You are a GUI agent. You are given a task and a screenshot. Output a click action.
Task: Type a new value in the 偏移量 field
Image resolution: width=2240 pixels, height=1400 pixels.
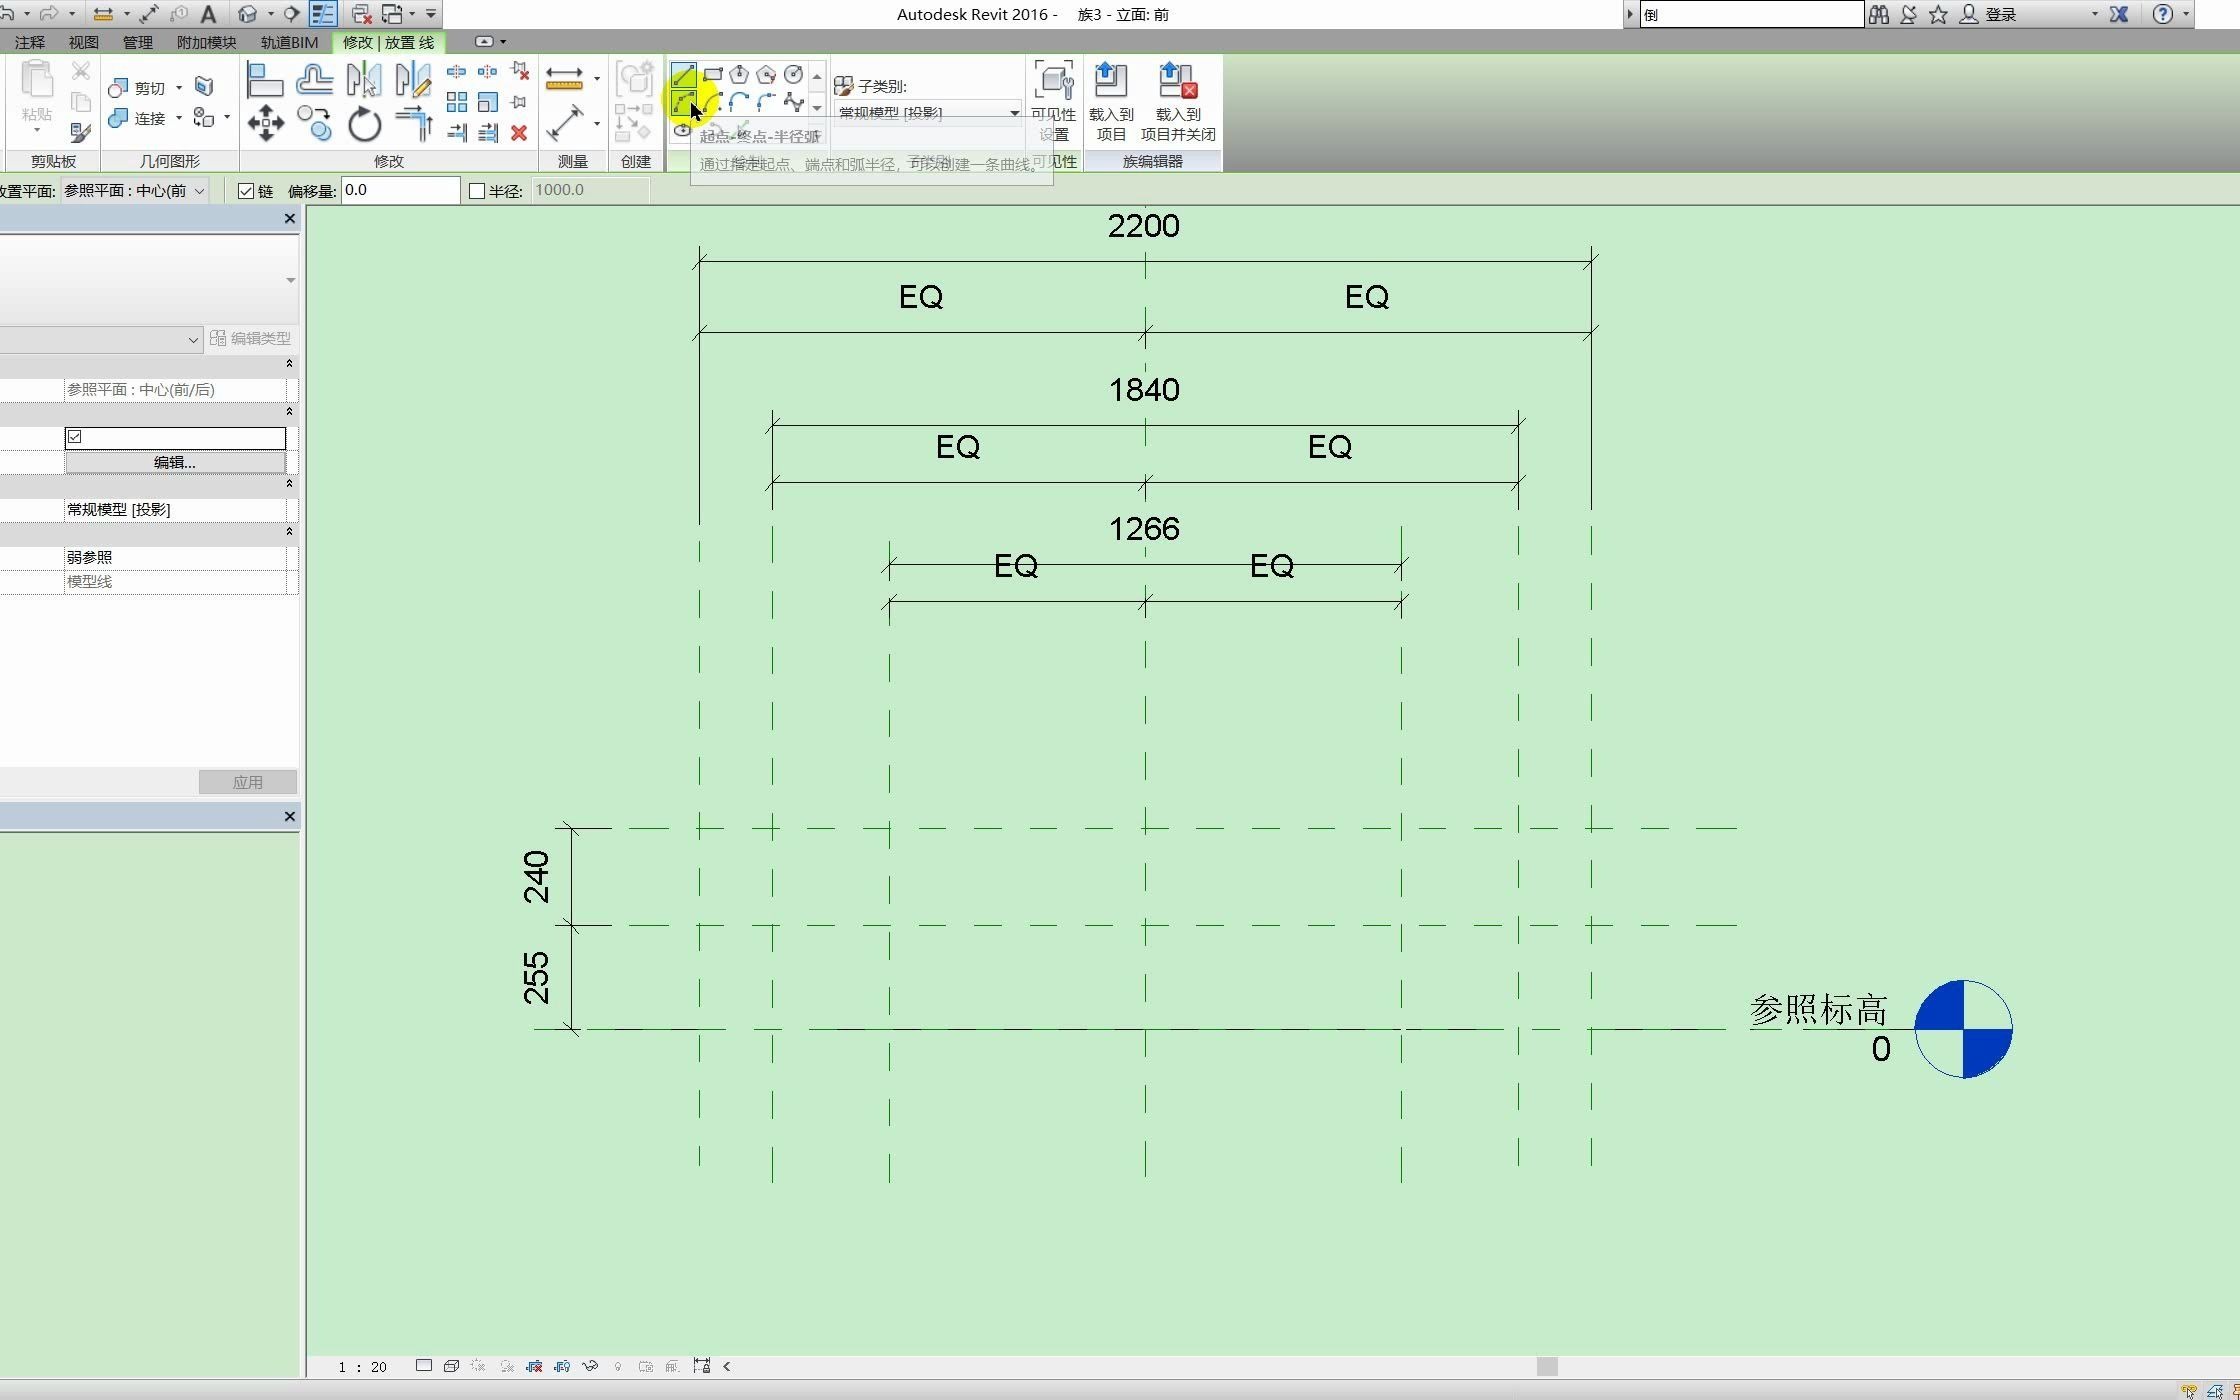click(398, 190)
